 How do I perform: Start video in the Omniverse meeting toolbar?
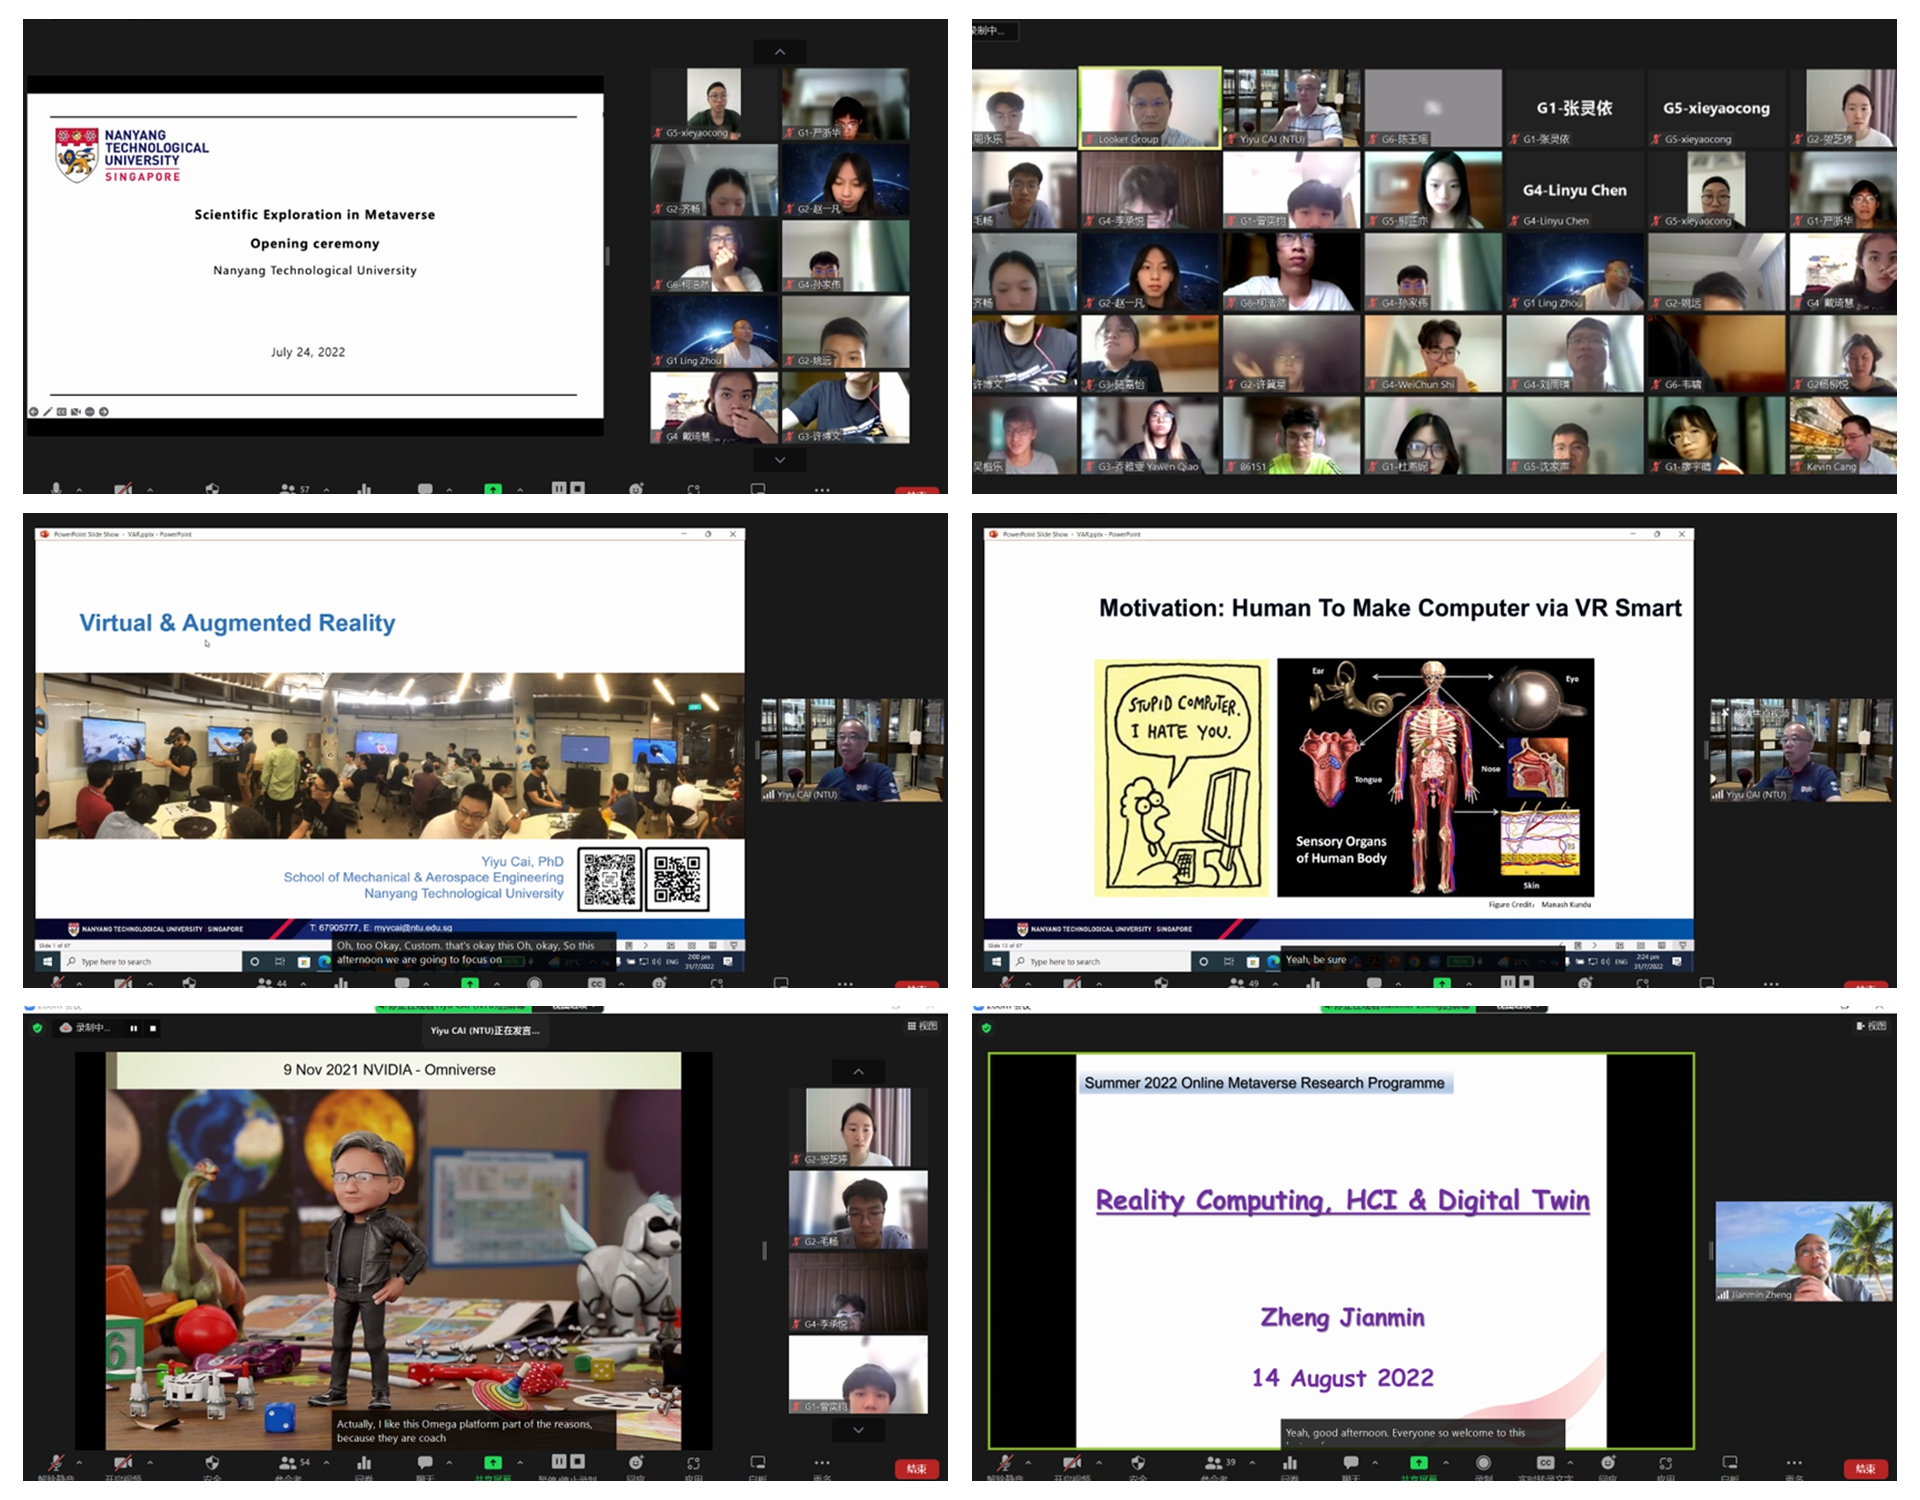pos(123,1463)
